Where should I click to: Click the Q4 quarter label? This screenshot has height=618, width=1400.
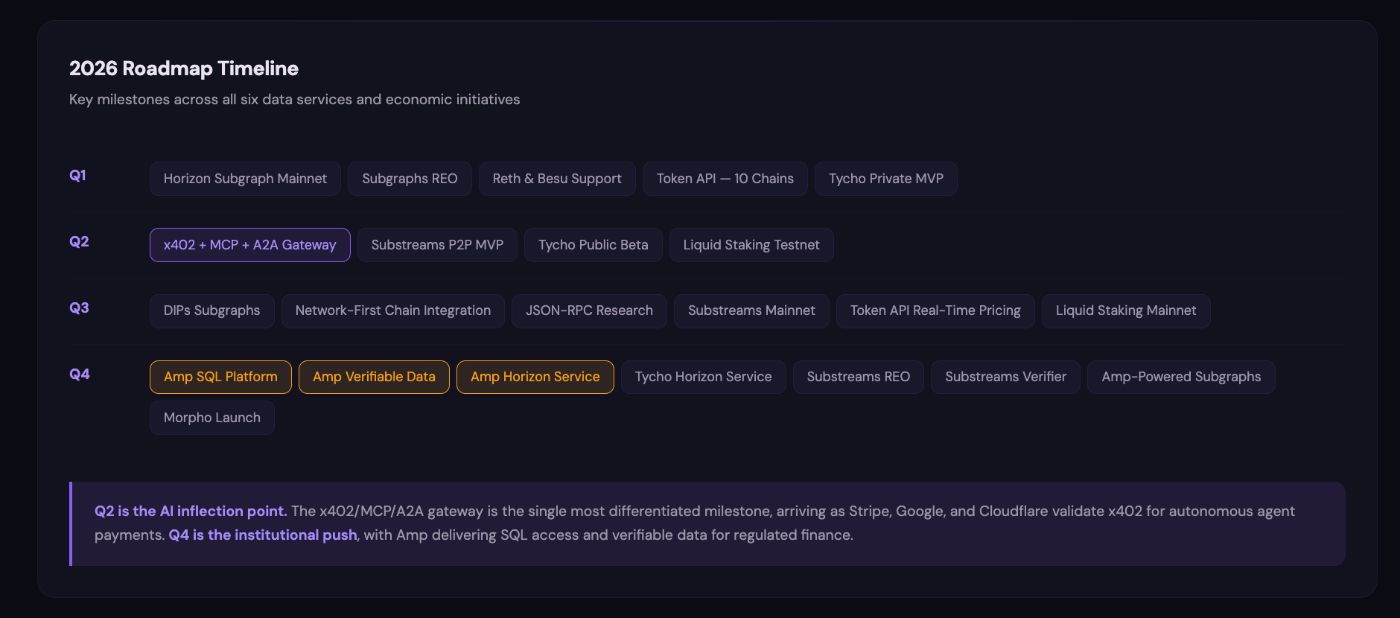point(79,374)
